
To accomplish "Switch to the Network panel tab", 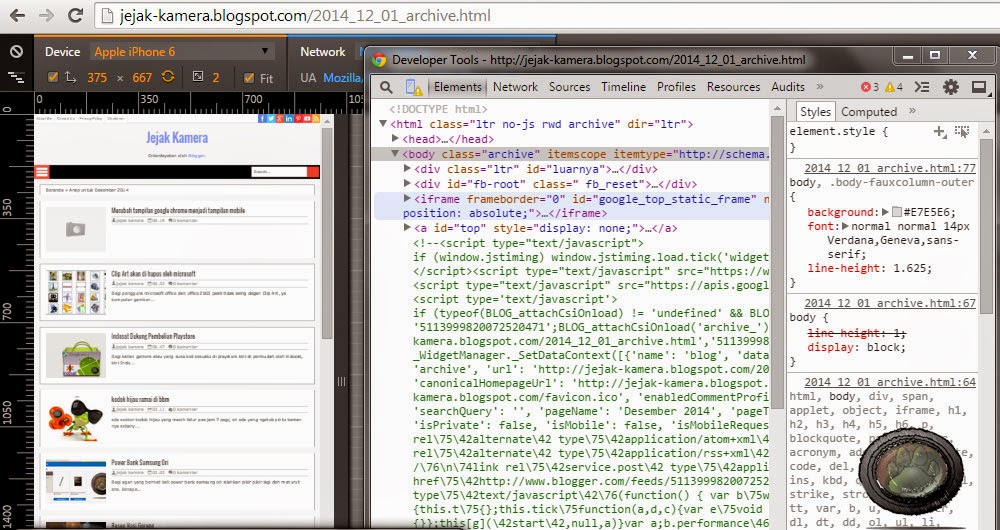I will click(515, 87).
